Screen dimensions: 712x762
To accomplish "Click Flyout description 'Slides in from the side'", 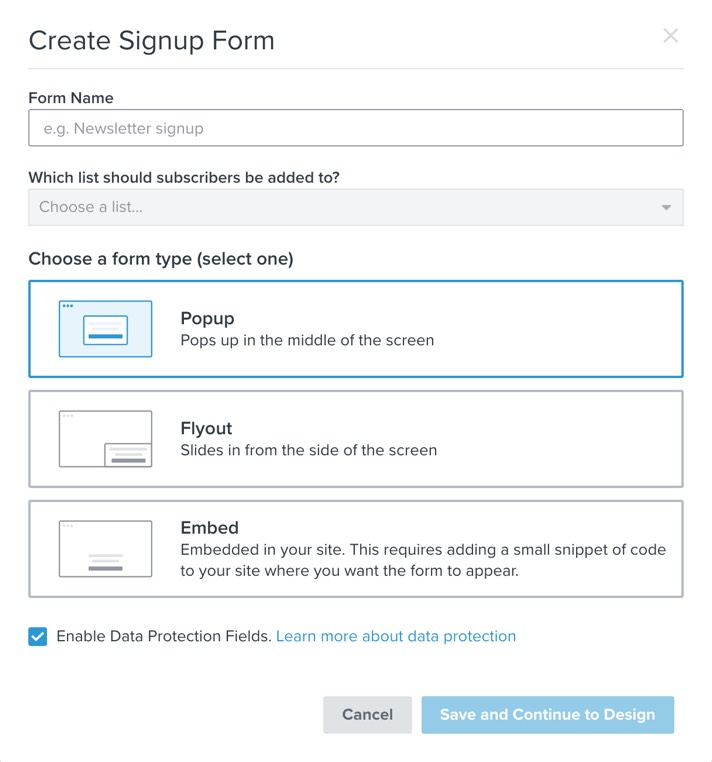I will [308, 450].
